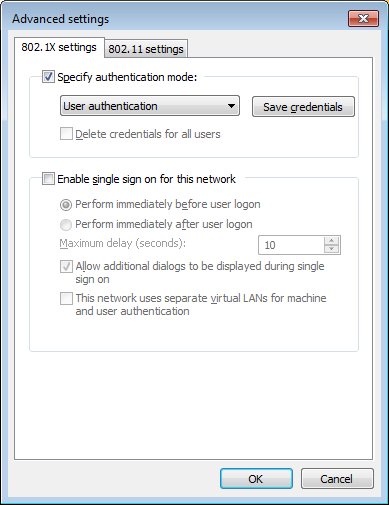389x505 pixels.
Task: Check separate virtual LANs option
Action: [x=66, y=298]
